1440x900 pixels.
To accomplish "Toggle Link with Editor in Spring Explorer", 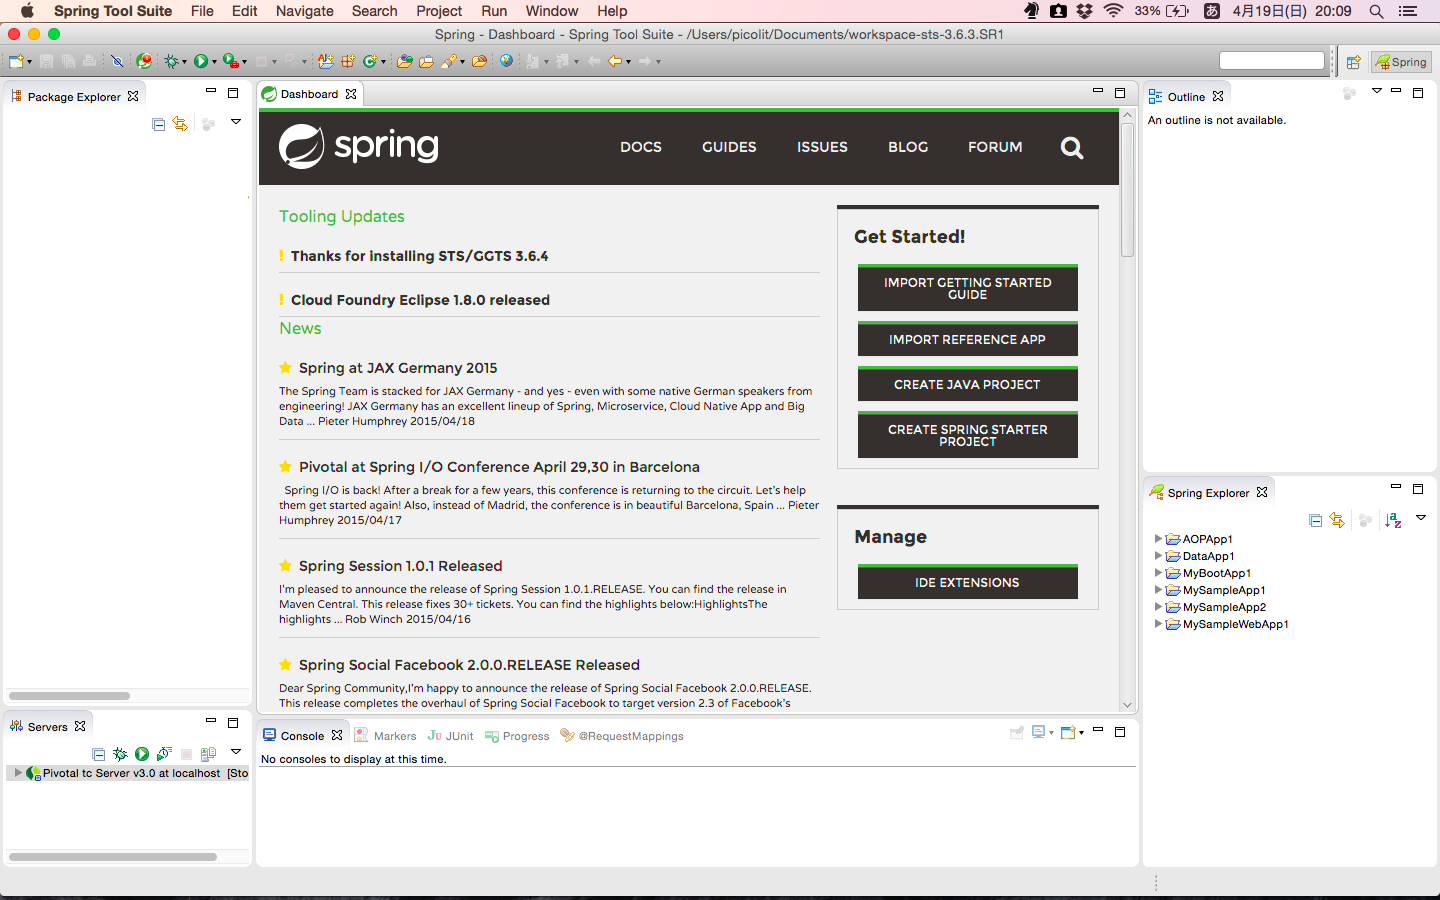I will coord(1337,520).
